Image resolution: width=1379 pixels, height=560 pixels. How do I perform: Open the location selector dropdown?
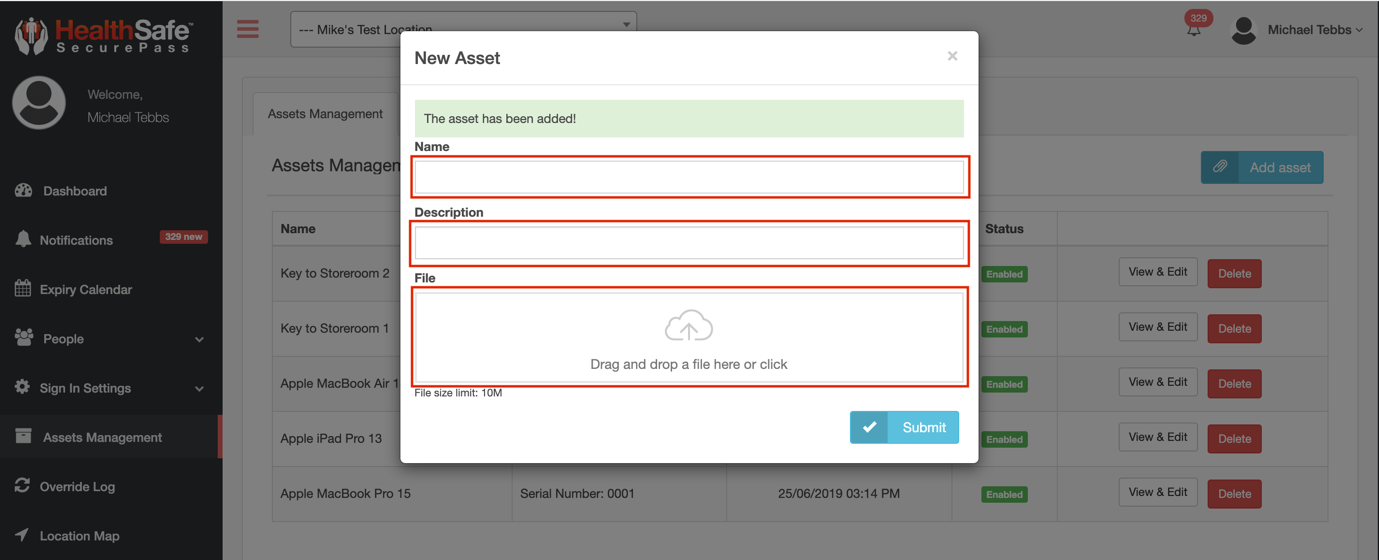point(463,29)
